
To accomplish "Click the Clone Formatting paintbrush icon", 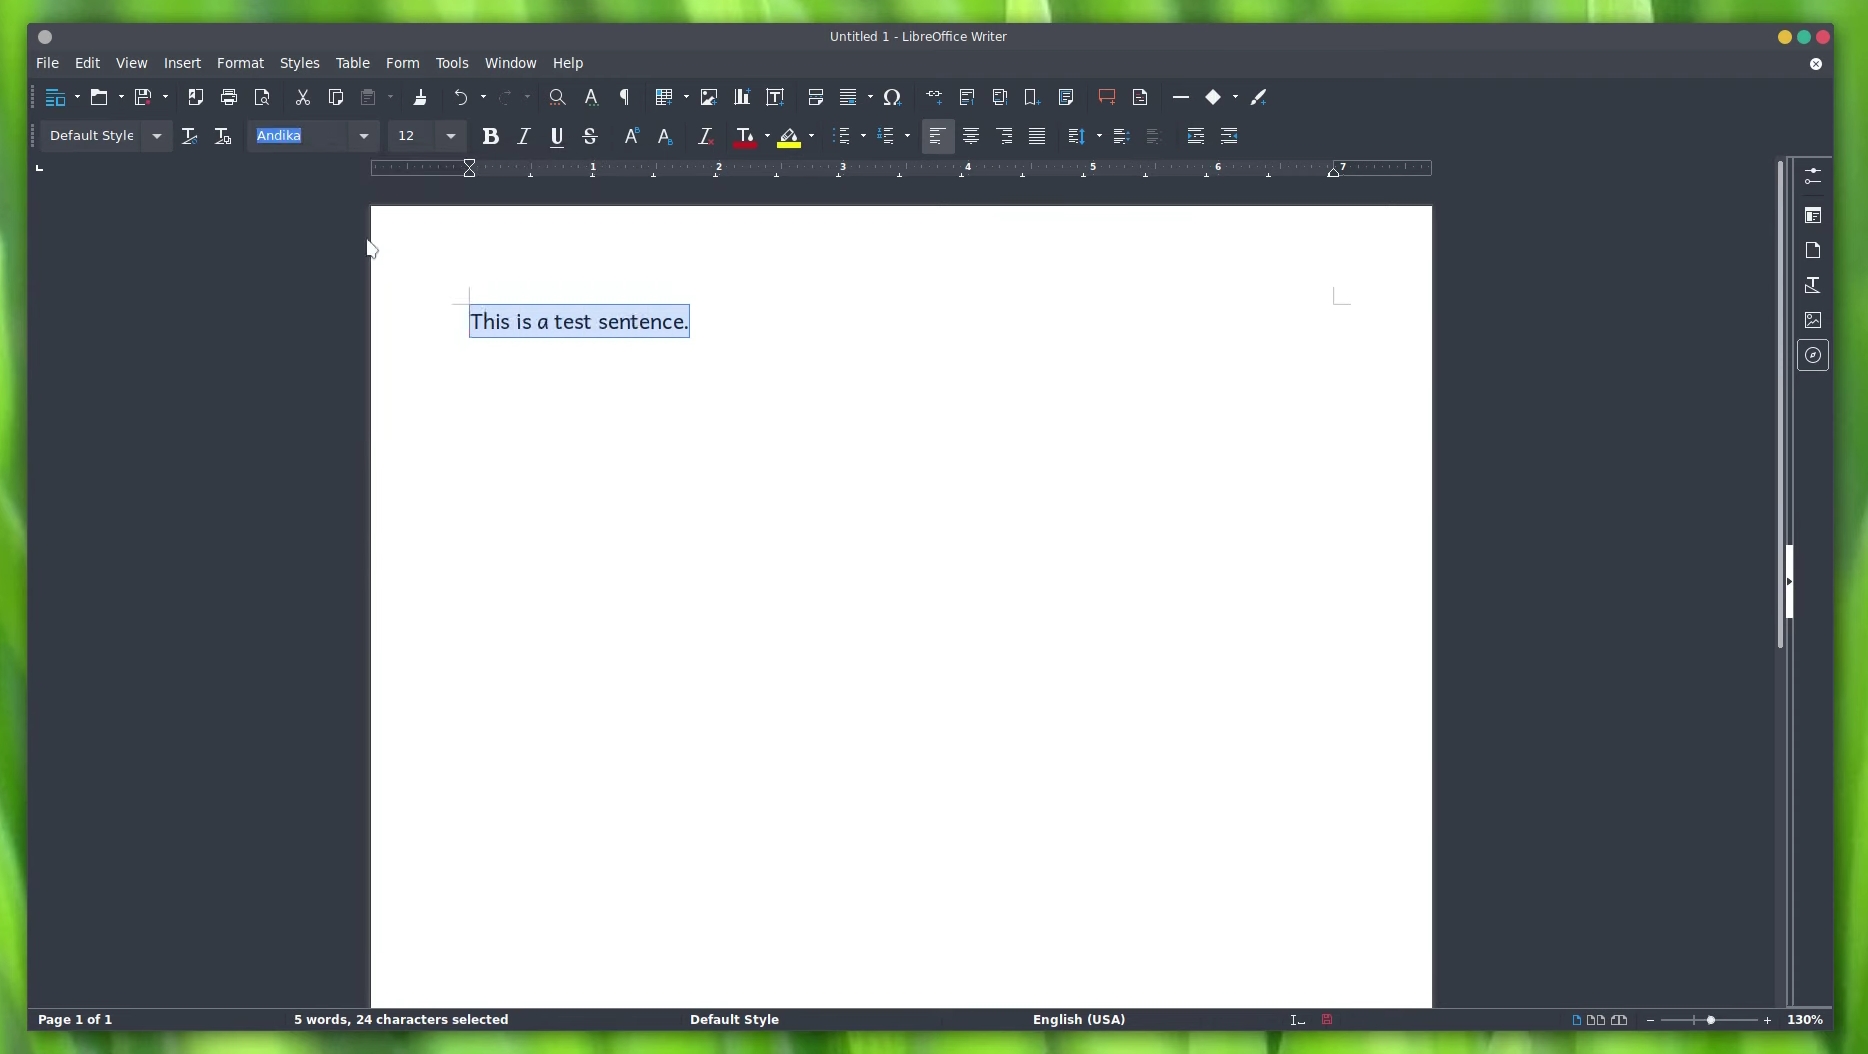I will (x=421, y=98).
